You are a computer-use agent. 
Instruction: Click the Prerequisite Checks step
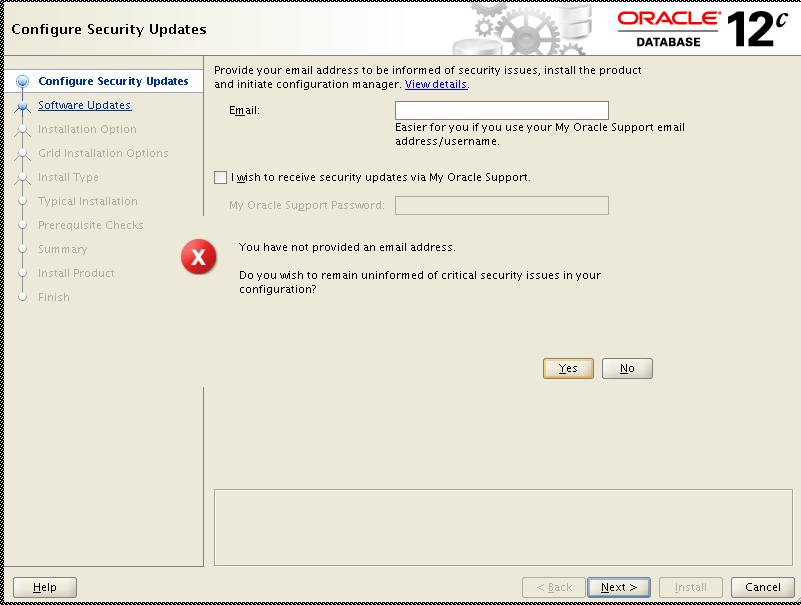point(91,225)
